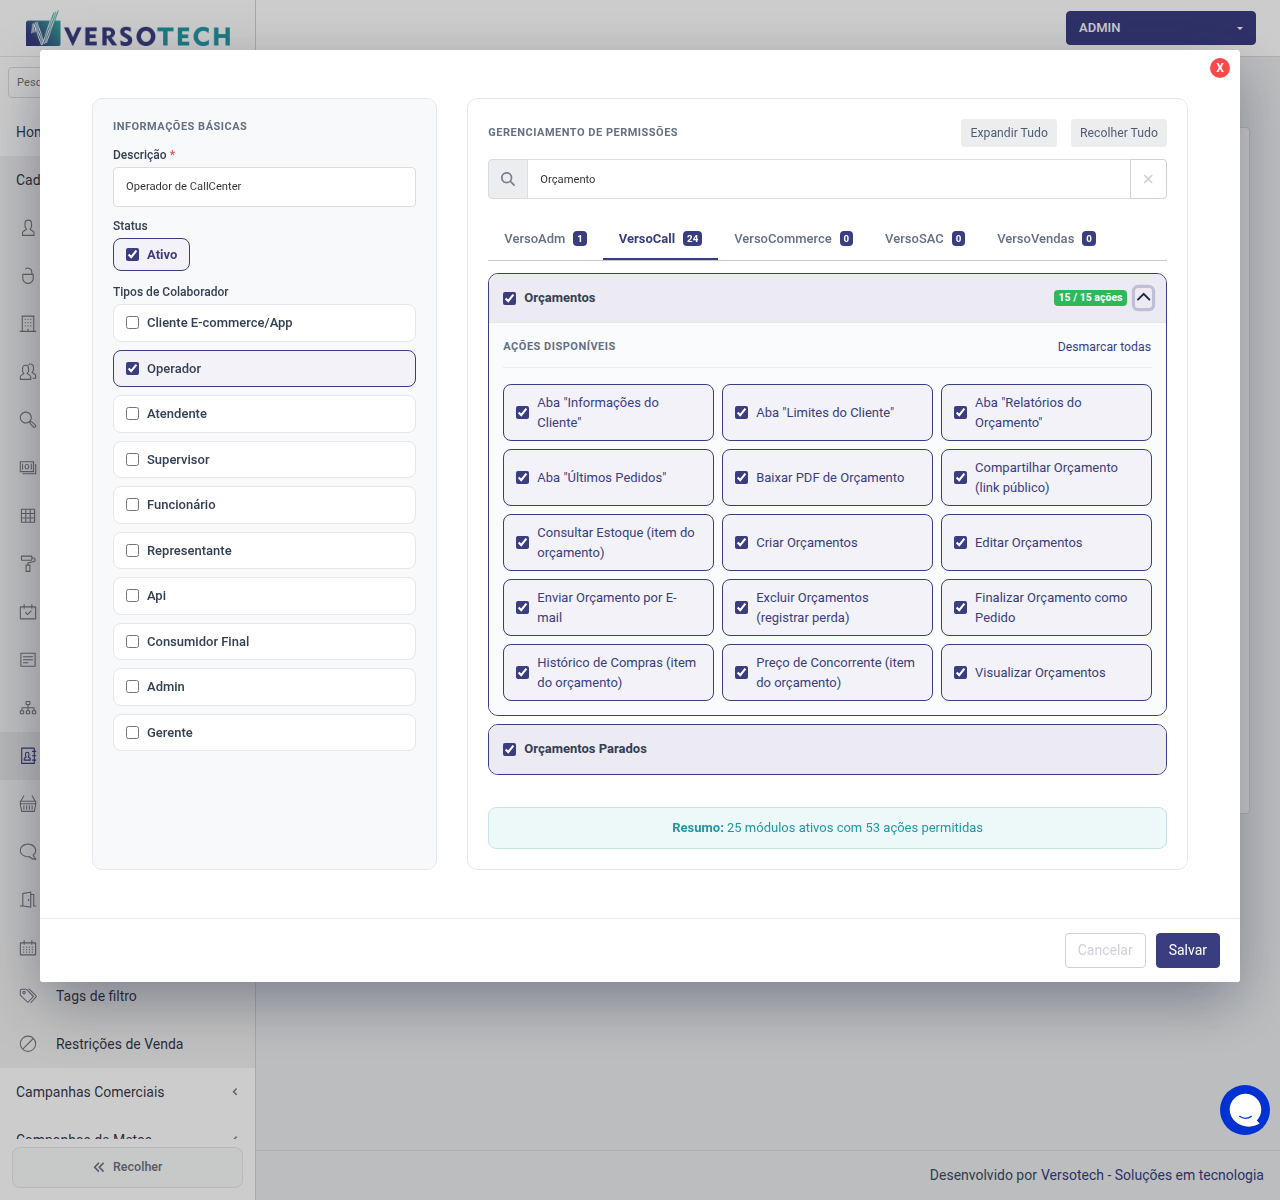Uncheck Visualizar Orçamentos action

tap(961, 673)
